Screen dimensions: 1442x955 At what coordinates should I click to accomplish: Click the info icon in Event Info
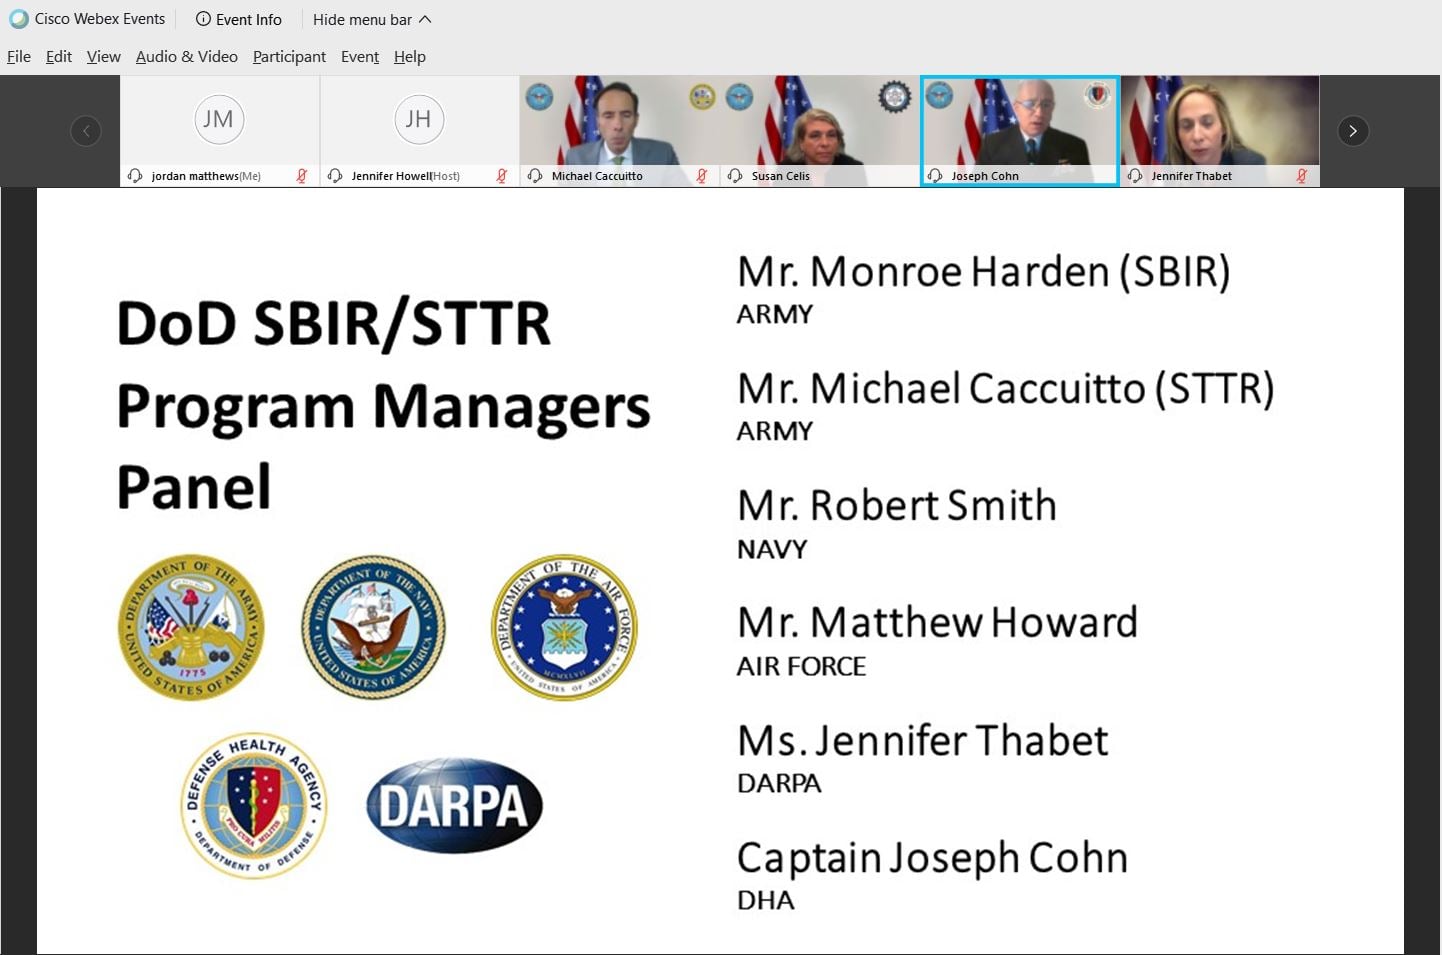point(203,19)
